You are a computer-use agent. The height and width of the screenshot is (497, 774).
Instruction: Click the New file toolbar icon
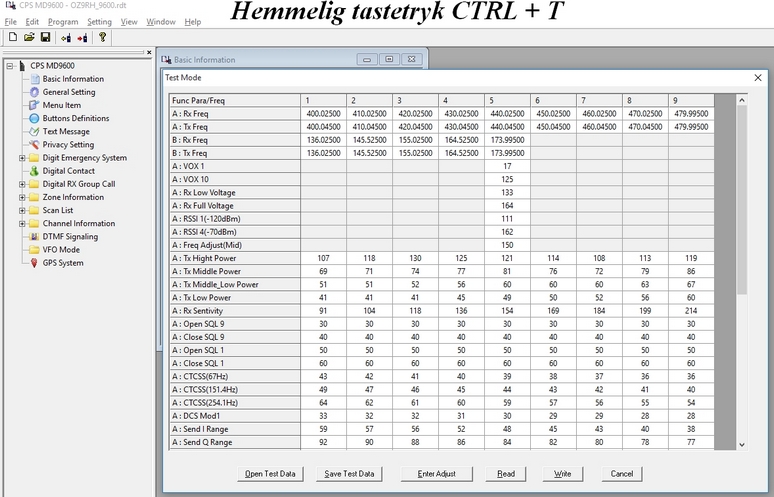[13, 37]
